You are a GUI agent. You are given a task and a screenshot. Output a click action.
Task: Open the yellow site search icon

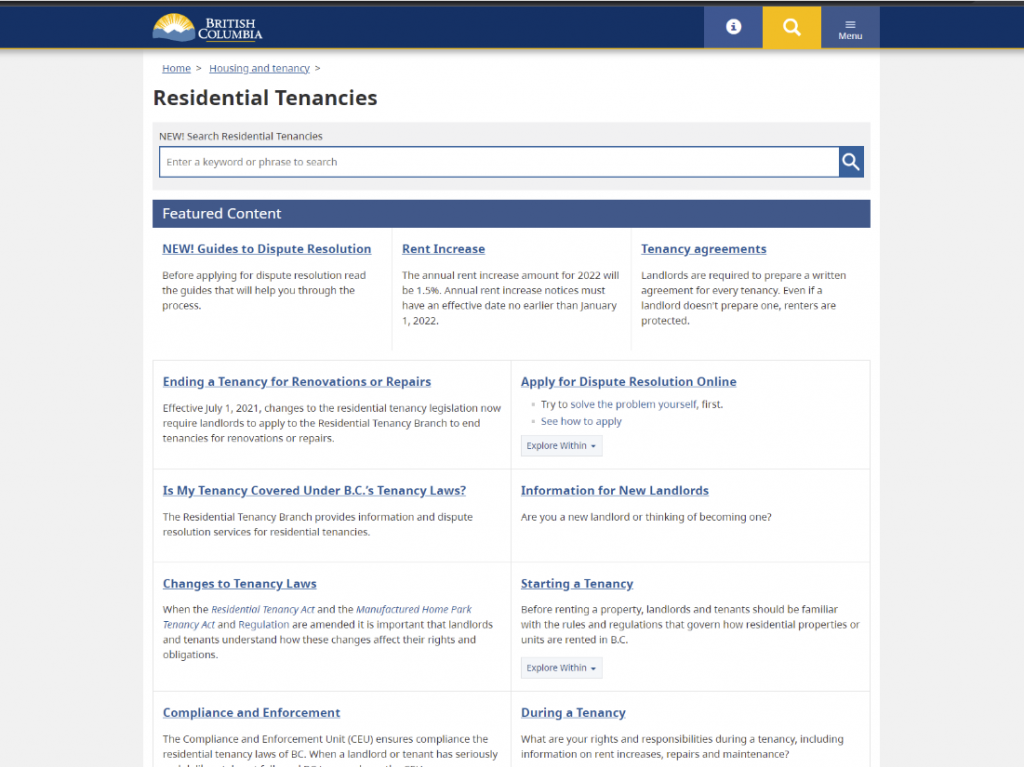(792, 27)
